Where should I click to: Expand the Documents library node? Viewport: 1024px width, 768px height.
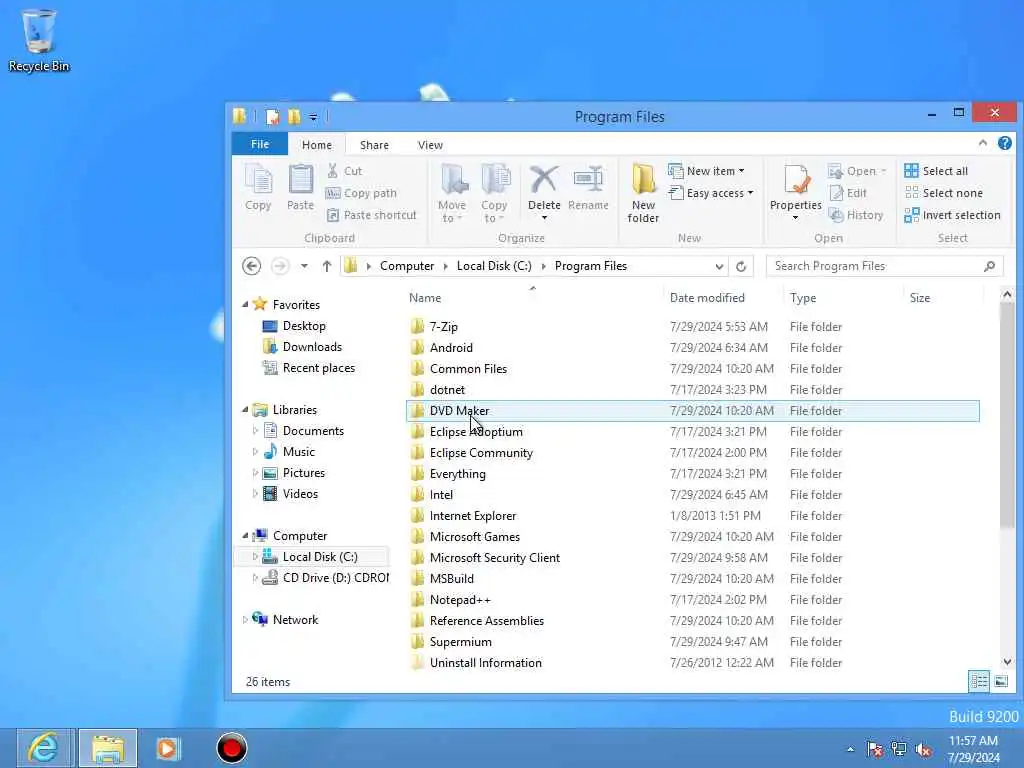[x=255, y=431]
